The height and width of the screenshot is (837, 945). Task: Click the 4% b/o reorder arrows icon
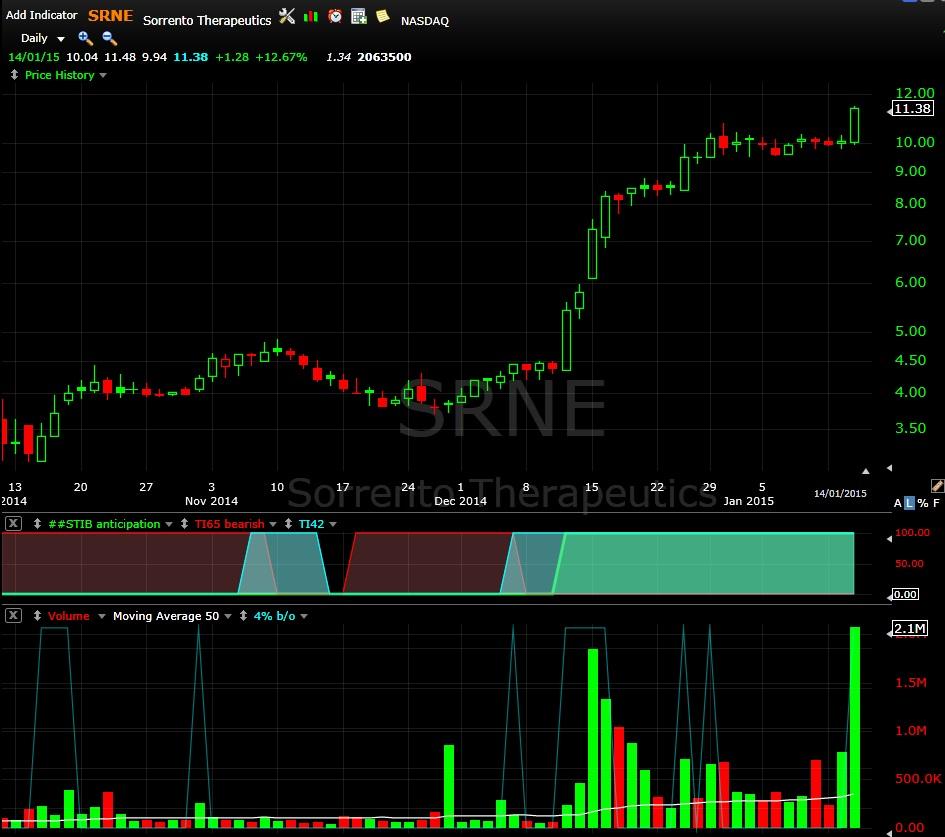tap(243, 615)
